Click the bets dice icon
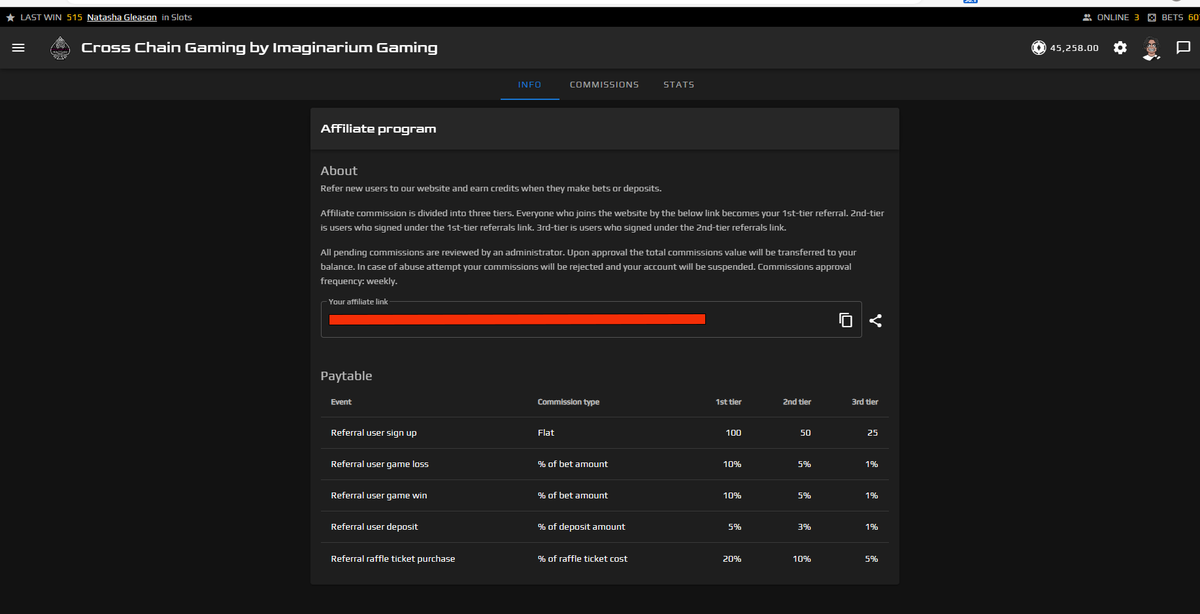1200x614 pixels. pos(1151,17)
